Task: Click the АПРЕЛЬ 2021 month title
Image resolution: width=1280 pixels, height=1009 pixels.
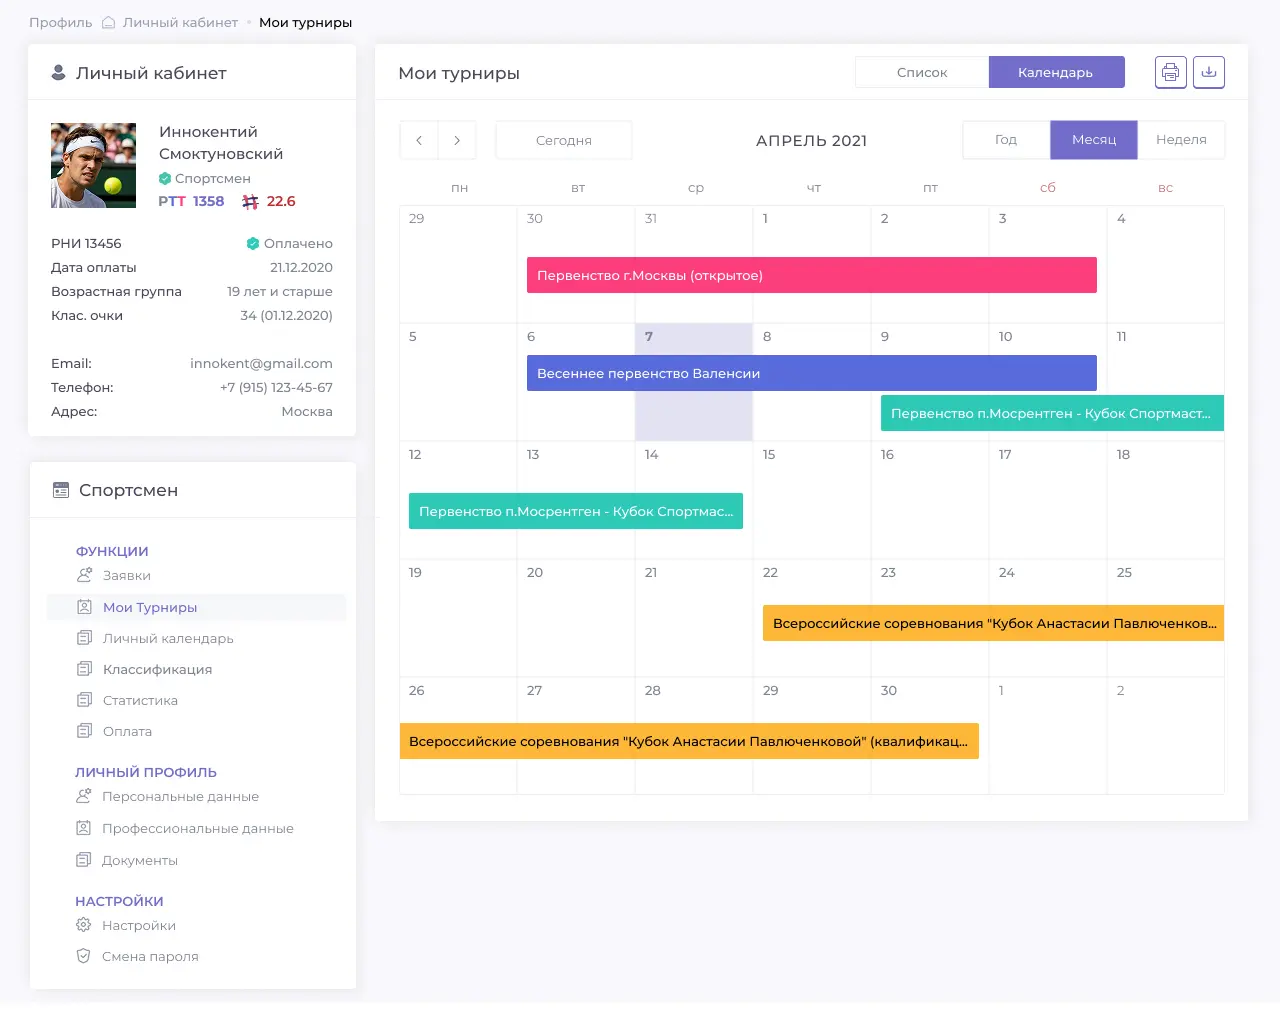Action: pos(812,140)
